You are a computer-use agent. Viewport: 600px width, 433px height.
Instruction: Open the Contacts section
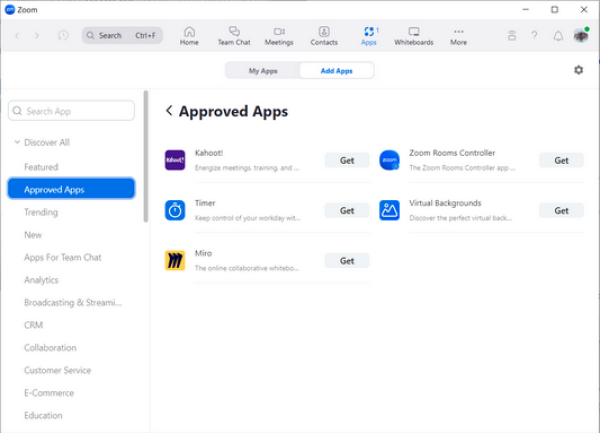[x=324, y=32]
